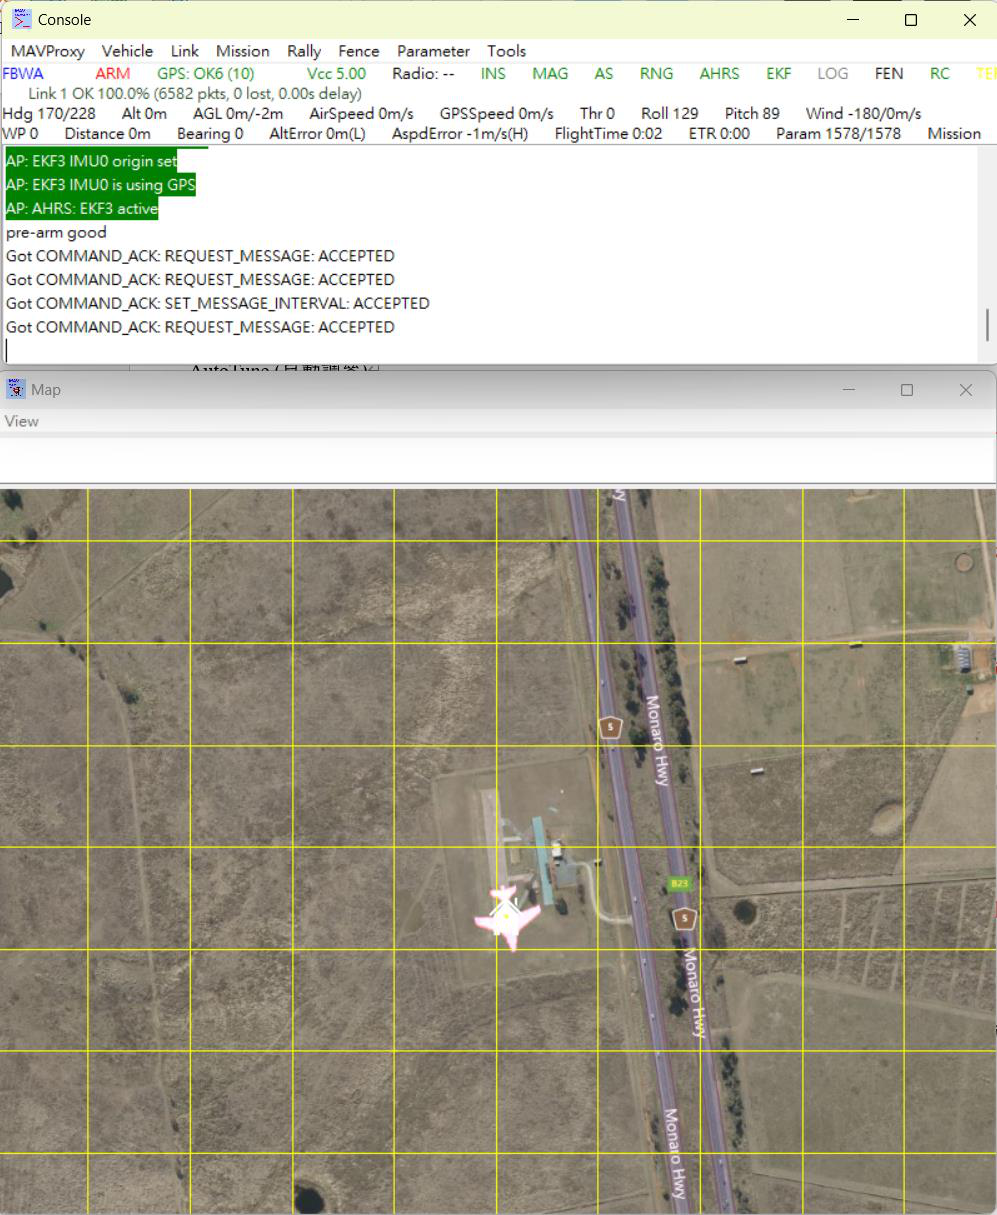This screenshot has width=997, height=1215.
Task: Click the 'pre-arm good' console line
Action: tap(56, 232)
